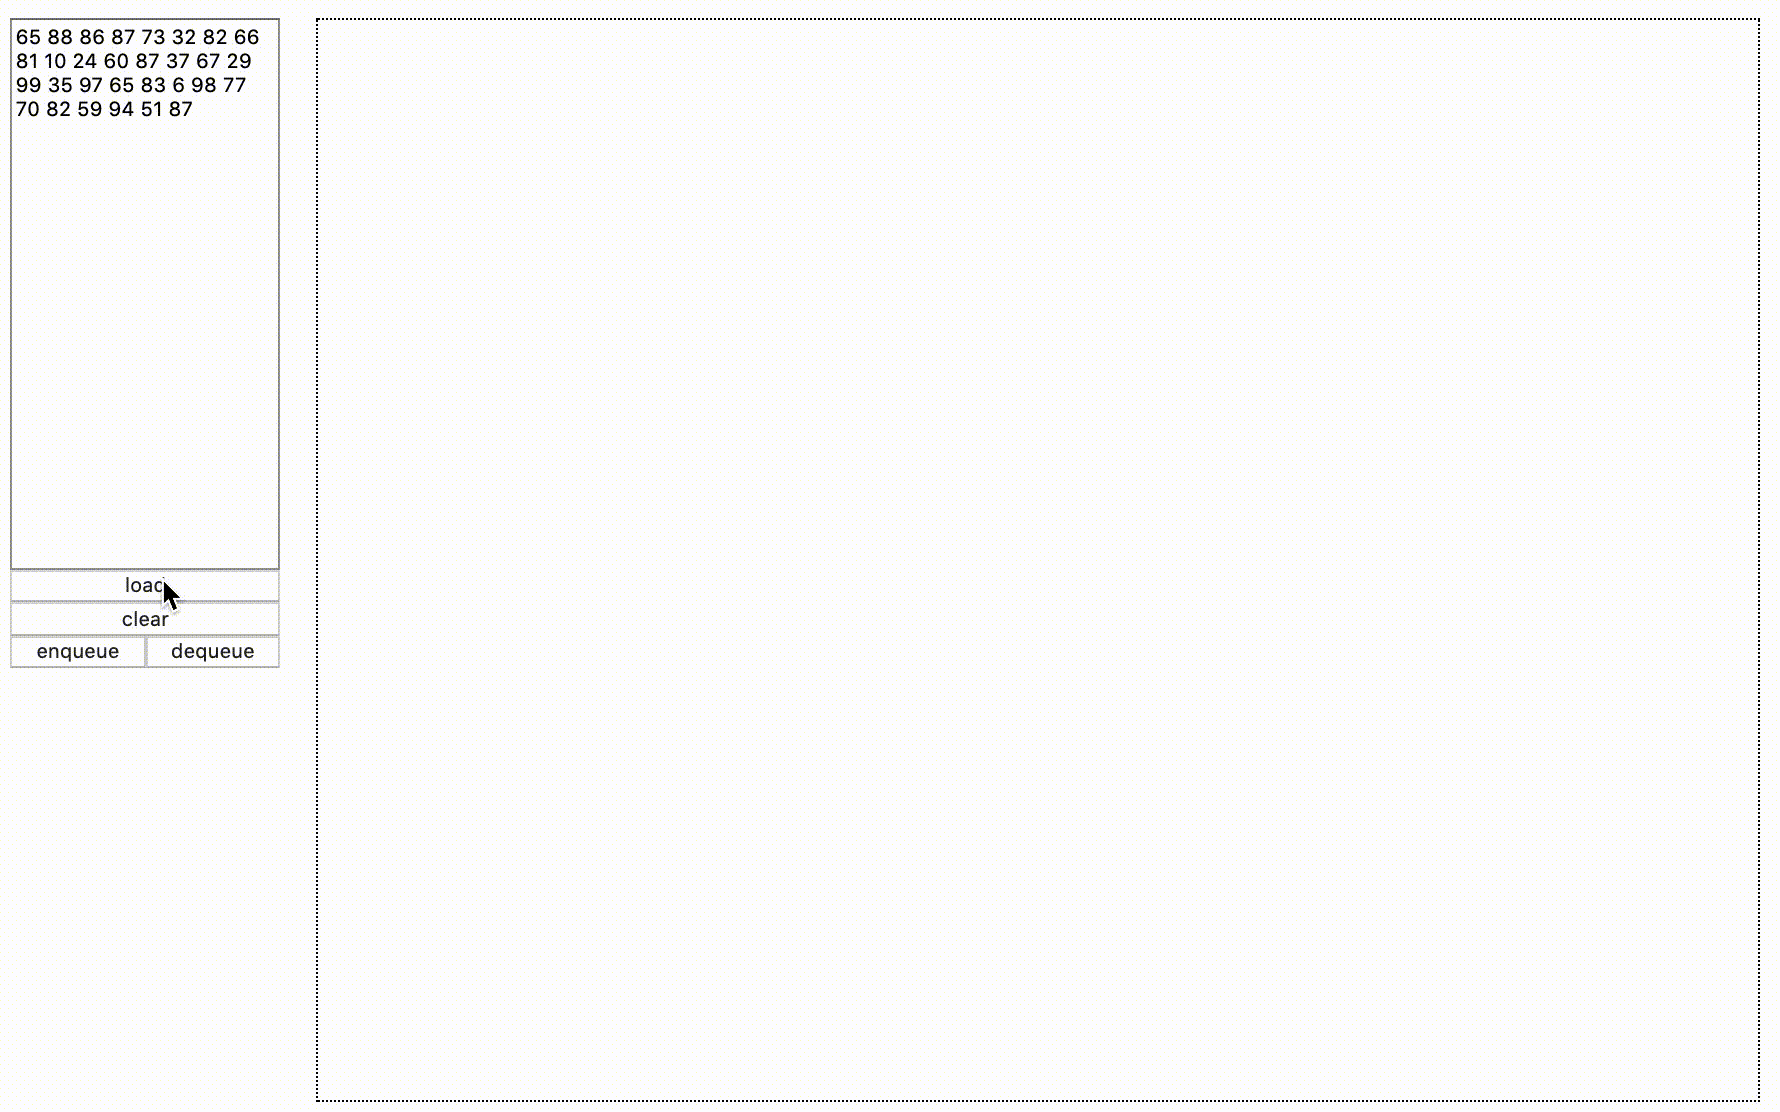Click the number 51 near the list end
This screenshot has width=1780, height=1112.
[152, 110]
